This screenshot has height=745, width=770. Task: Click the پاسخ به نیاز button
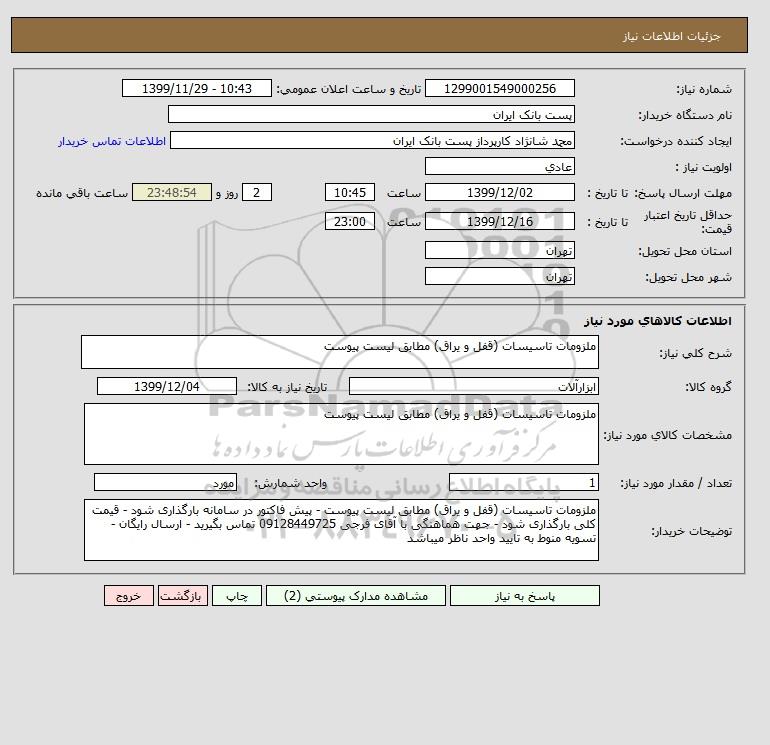tap(524, 596)
